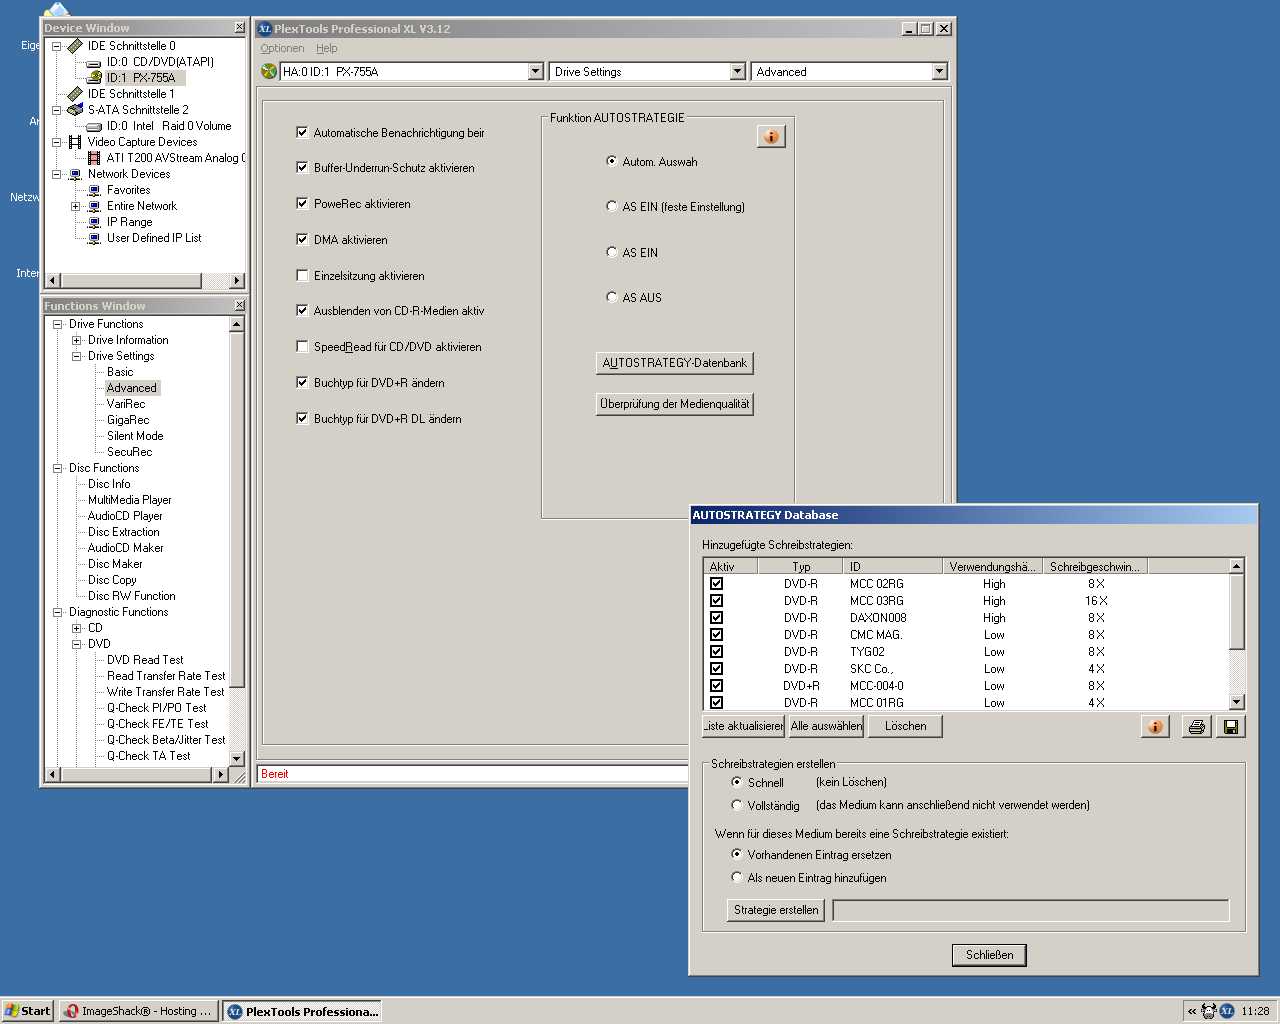Click the strategy list vertical scrollbar
Image resolution: width=1280 pixels, height=1024 pixels.
[1237, 634]
